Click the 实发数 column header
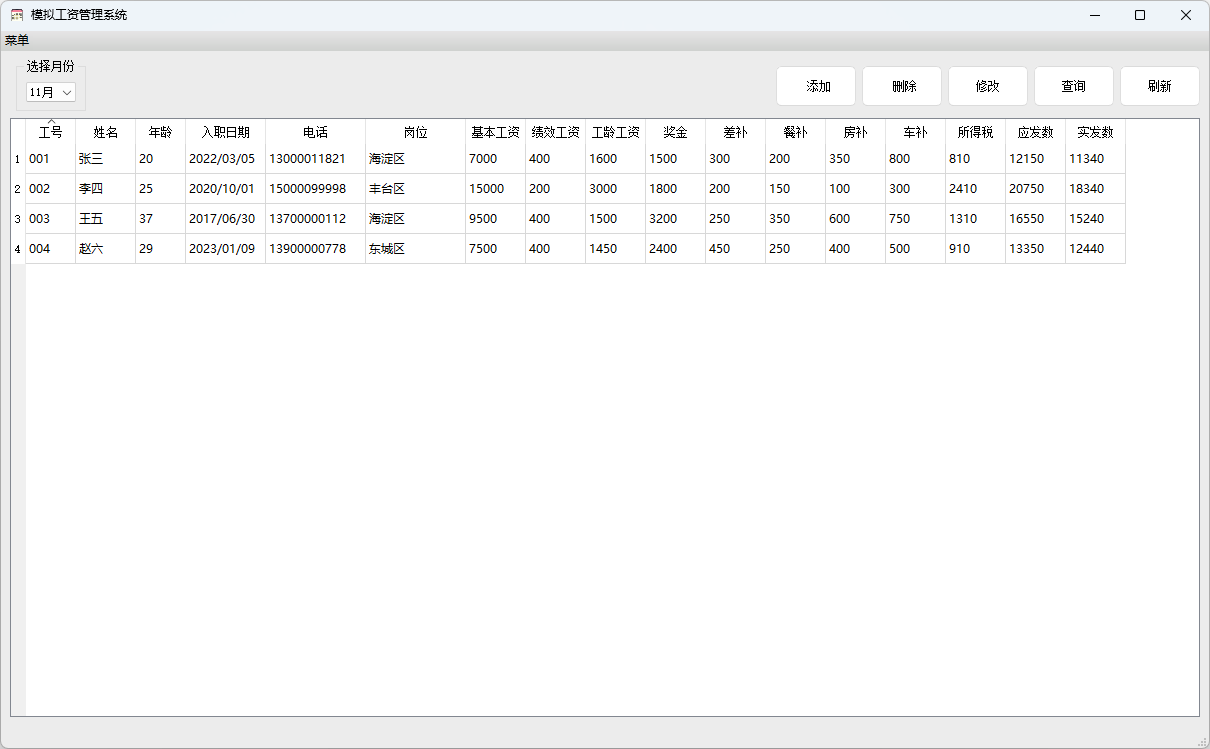Viewport: 1210px width, 749px height. (1096, 132)
